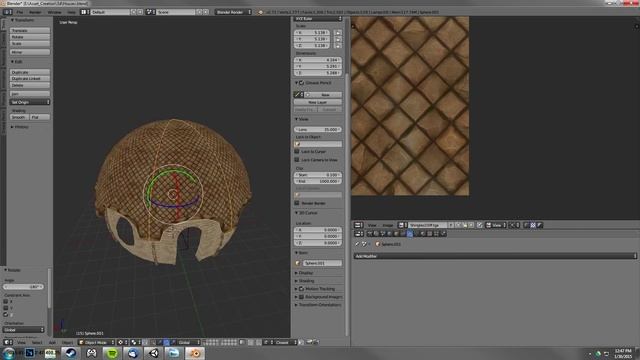Click the Windows Start orb
The width and height of the screenshot is (640, 360).
[x=8, y=353]
